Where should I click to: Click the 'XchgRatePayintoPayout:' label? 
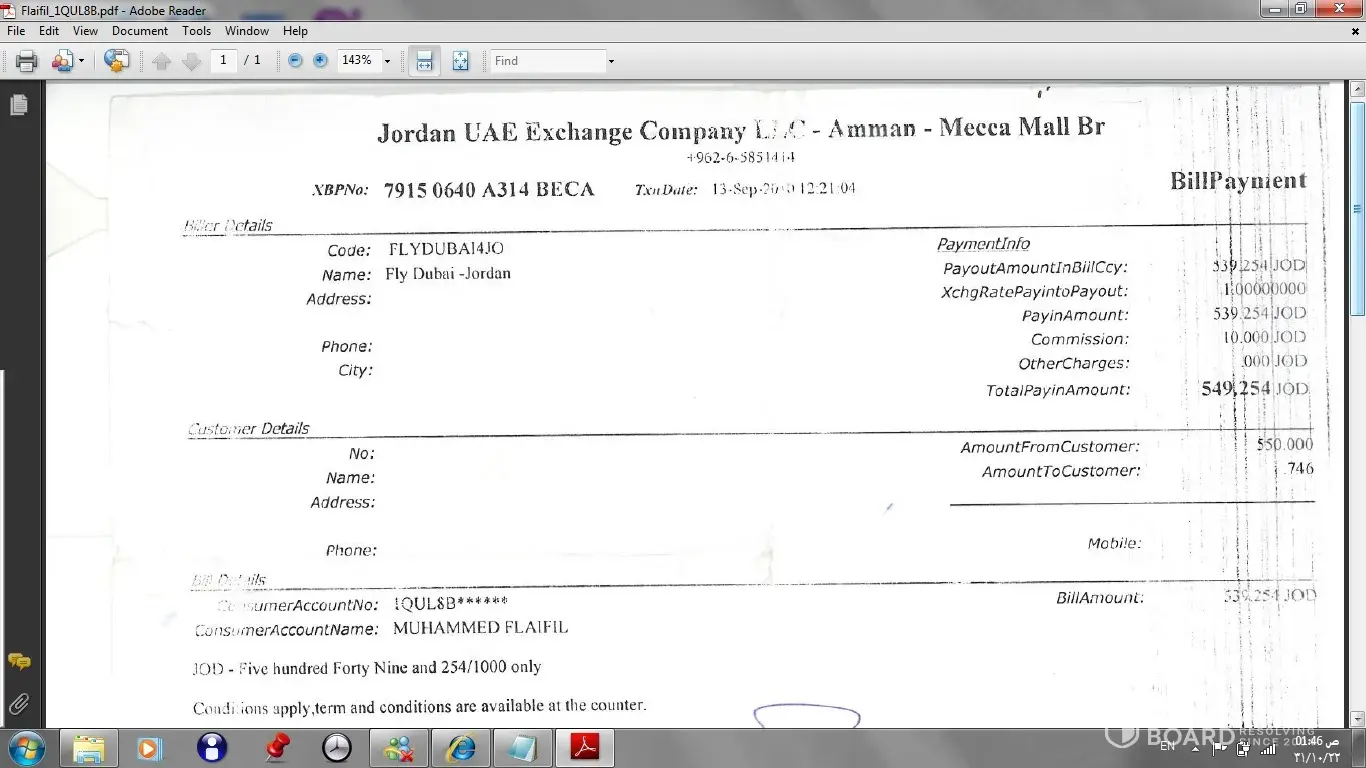point(1034,292)
